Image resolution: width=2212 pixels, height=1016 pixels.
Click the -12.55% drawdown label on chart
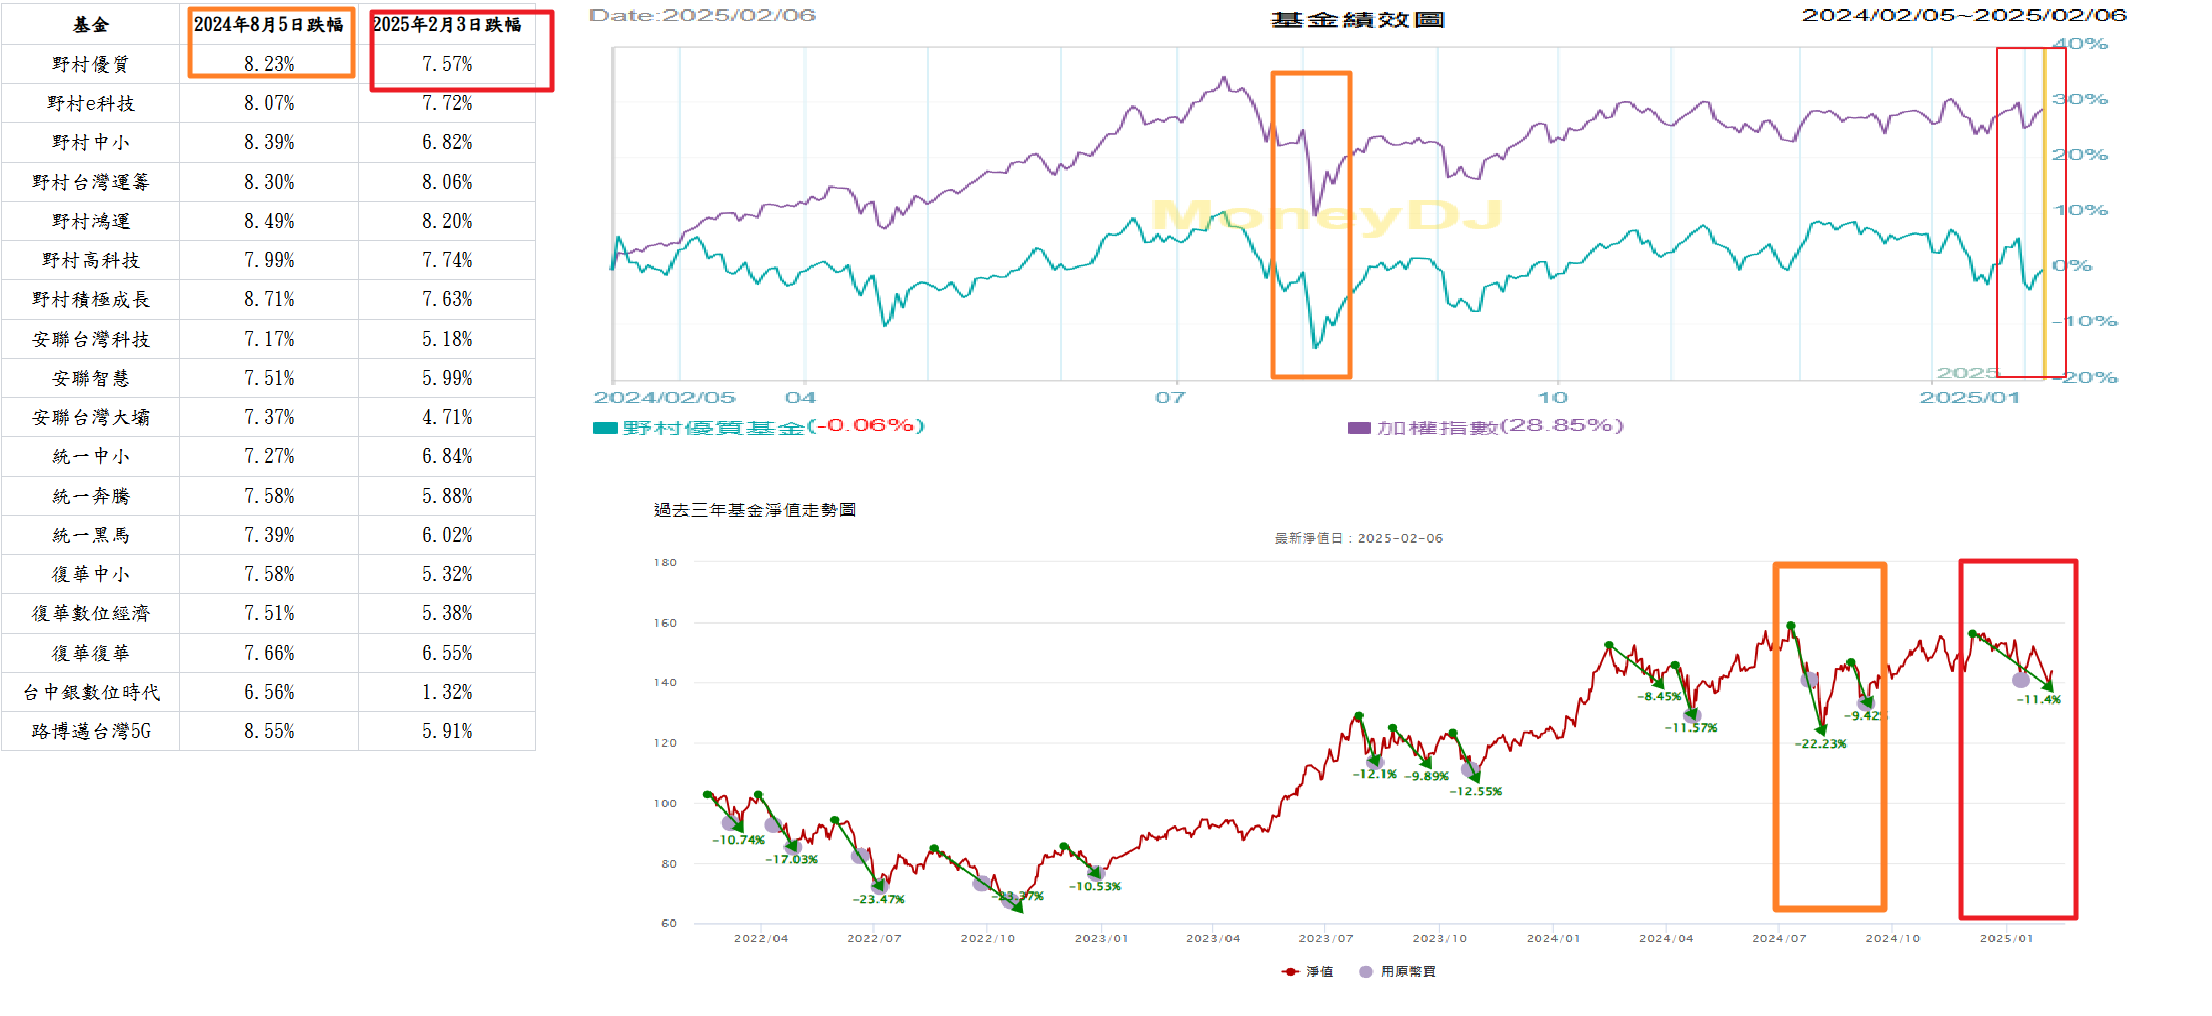1475,792
